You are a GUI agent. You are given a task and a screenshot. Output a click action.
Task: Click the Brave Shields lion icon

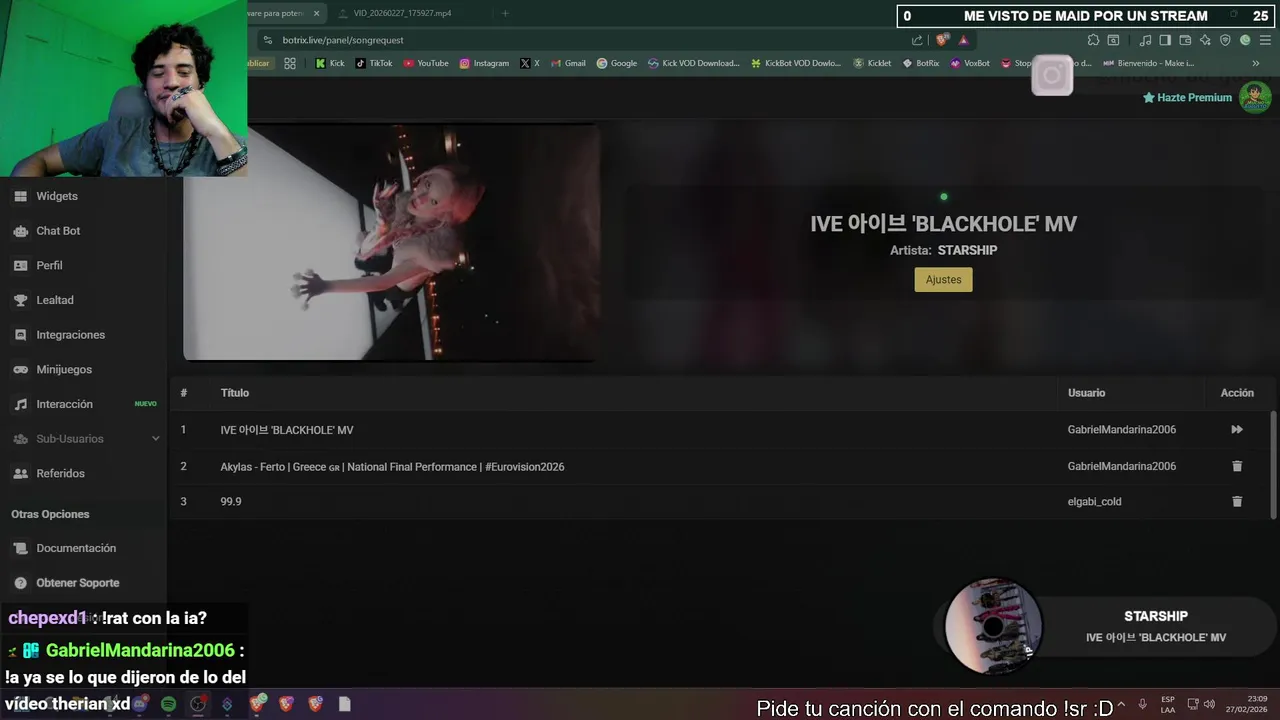coord(942,40)
